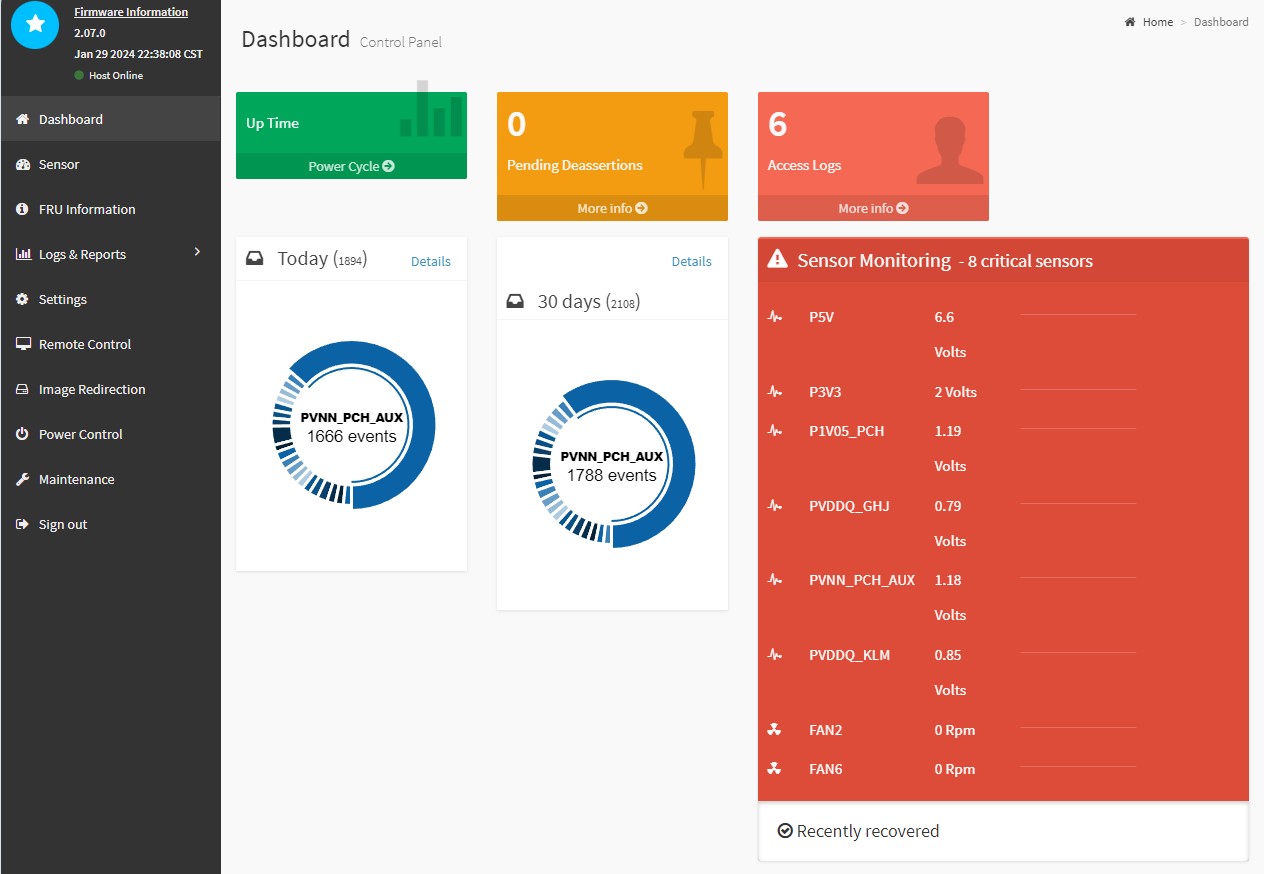Viewport: 1267px width, 874px height.
Task: Click the Dashboard home icon in sidebar
Action: tap(22, 120)
